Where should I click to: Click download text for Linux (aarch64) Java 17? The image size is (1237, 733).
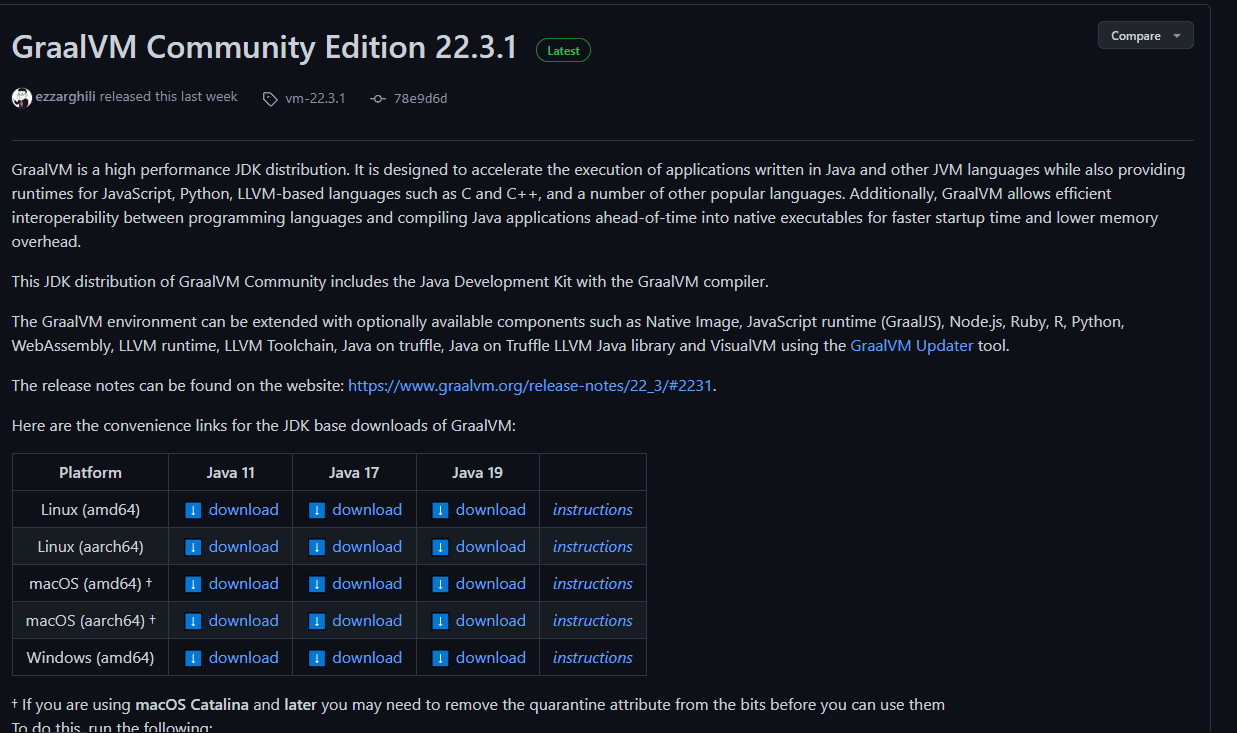point(367,547)
